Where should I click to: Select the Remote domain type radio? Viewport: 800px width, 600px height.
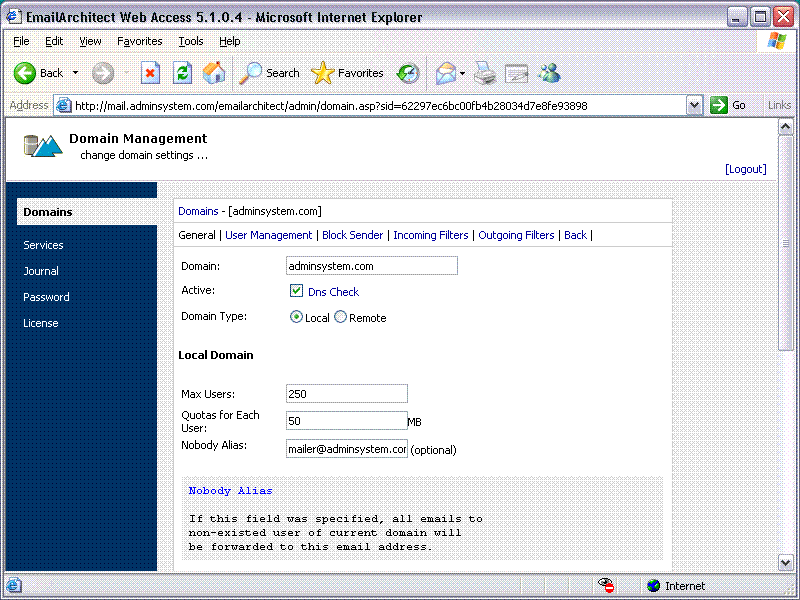pyautogui.click(x=340, y=317)
